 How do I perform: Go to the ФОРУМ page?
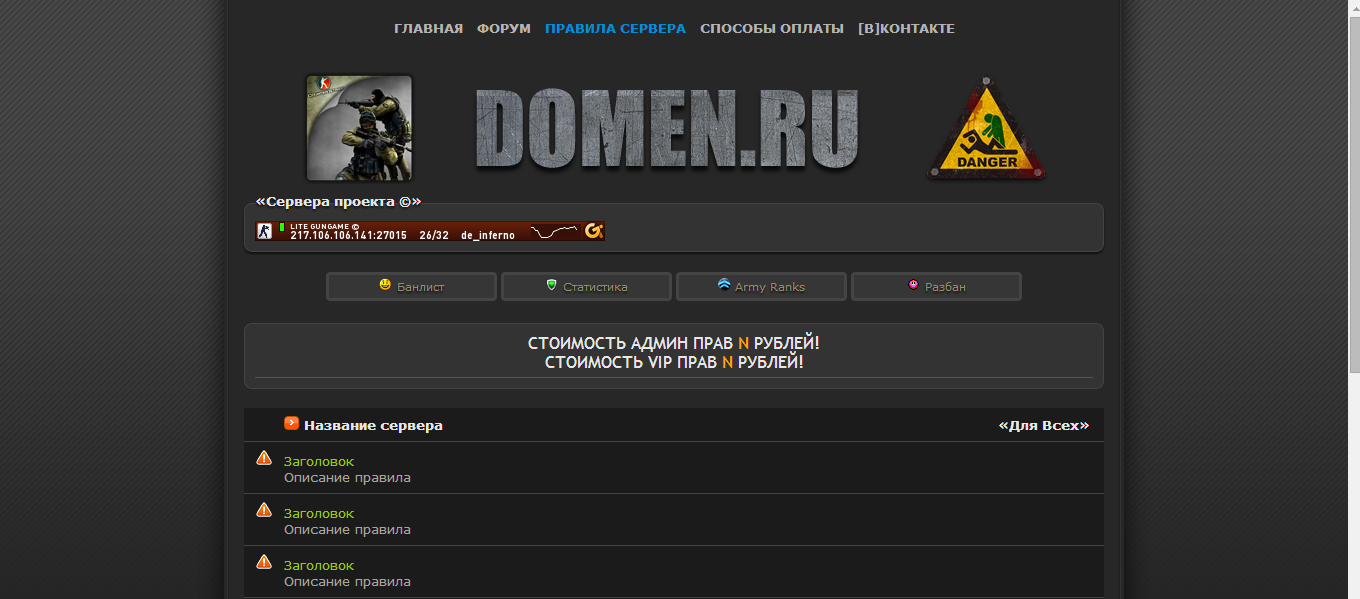[504, 28]
